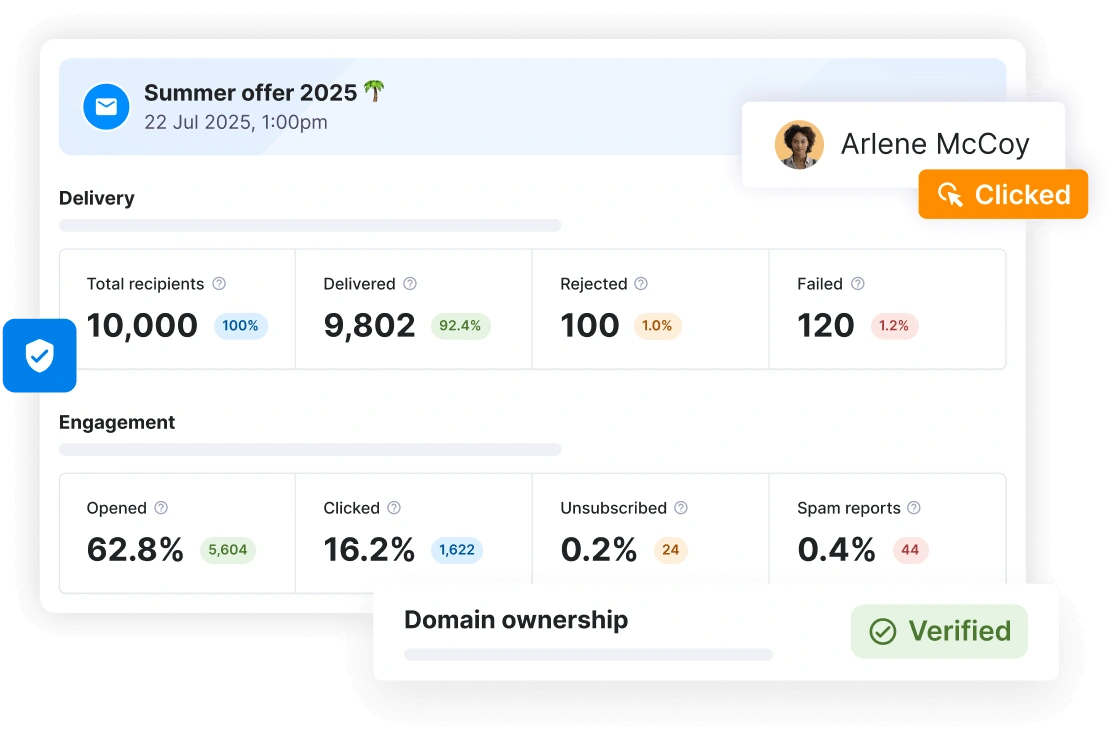Click the blue email envelope icon
Viewport: 1114px width, 749px height.
(106, 107)
